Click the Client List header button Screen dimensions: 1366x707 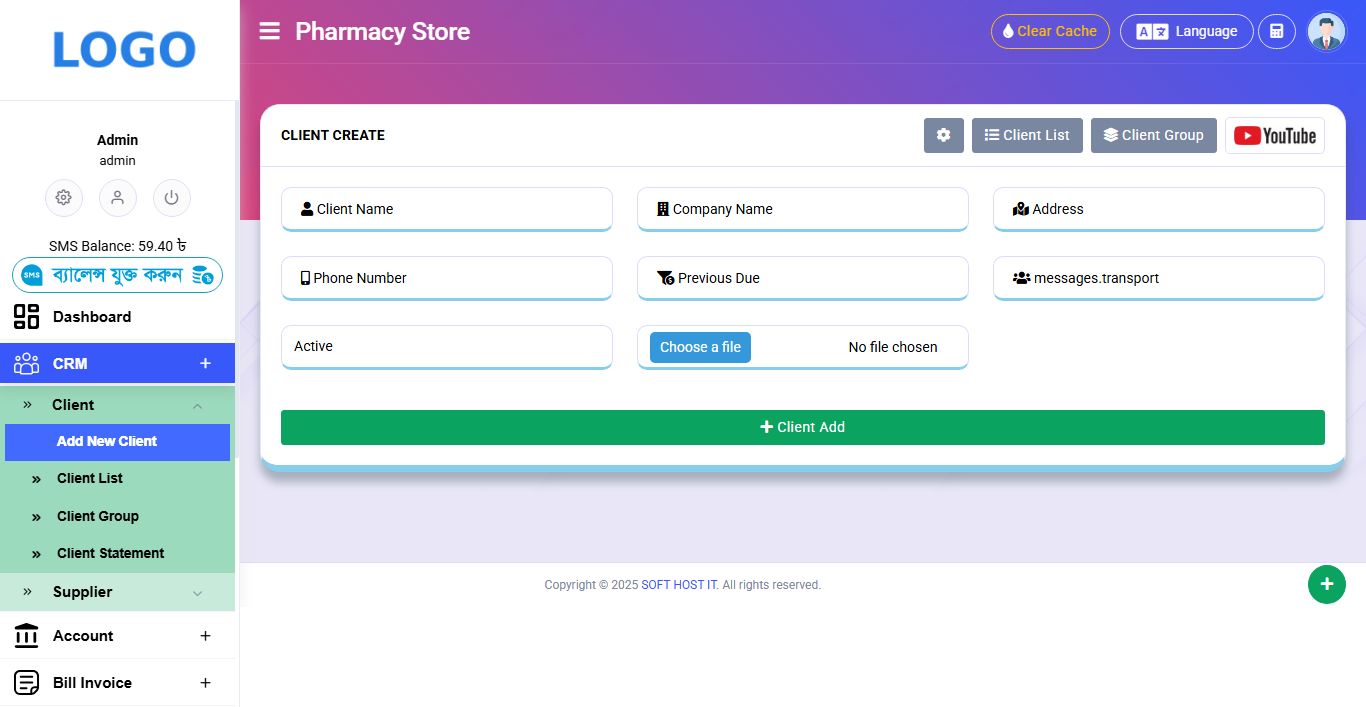[1027, 135]
